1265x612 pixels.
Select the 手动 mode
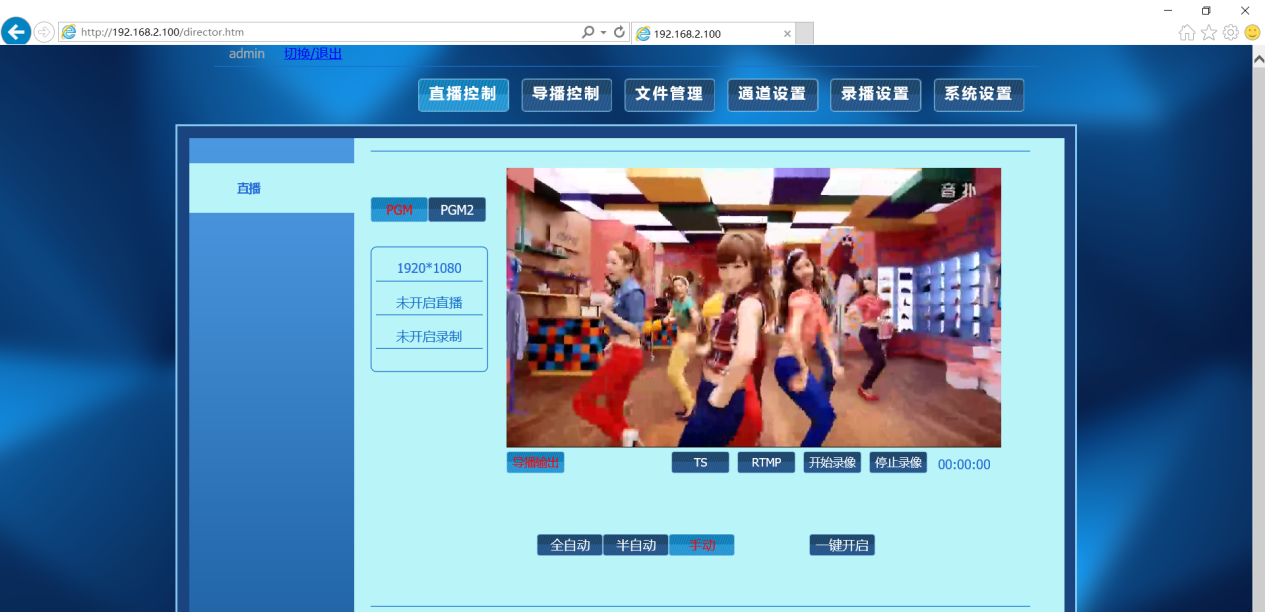(x=702, y=545)
